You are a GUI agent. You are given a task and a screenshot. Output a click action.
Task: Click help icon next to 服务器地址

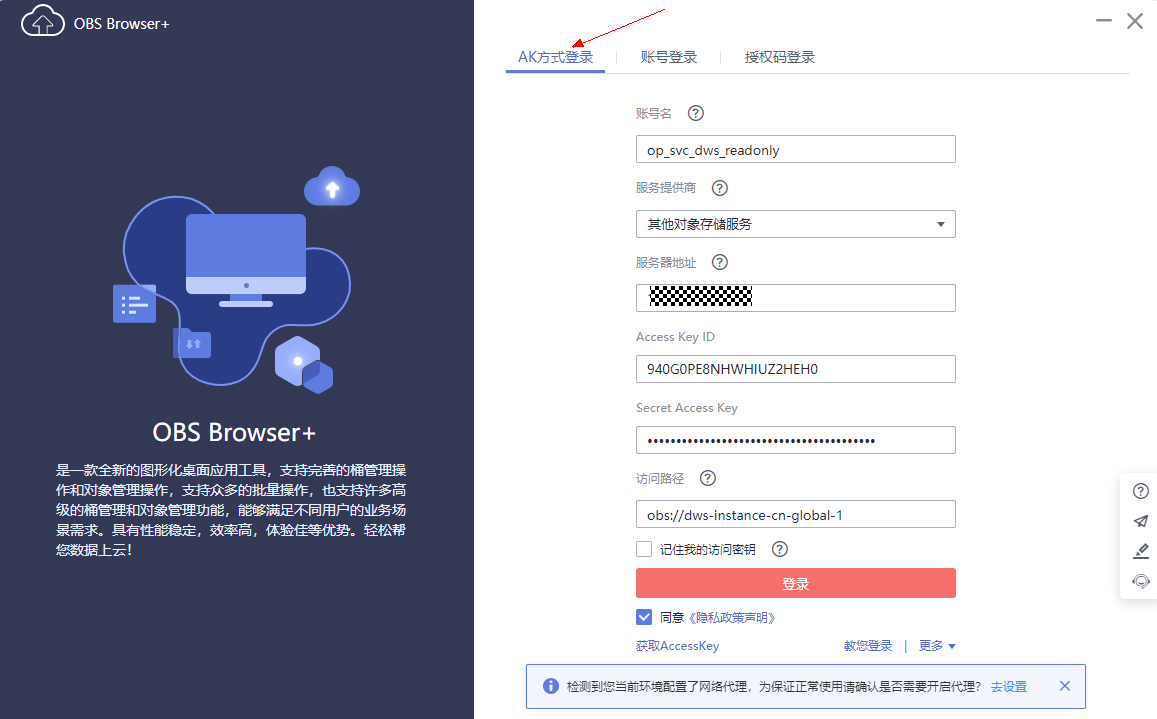(x=719, y=262)
